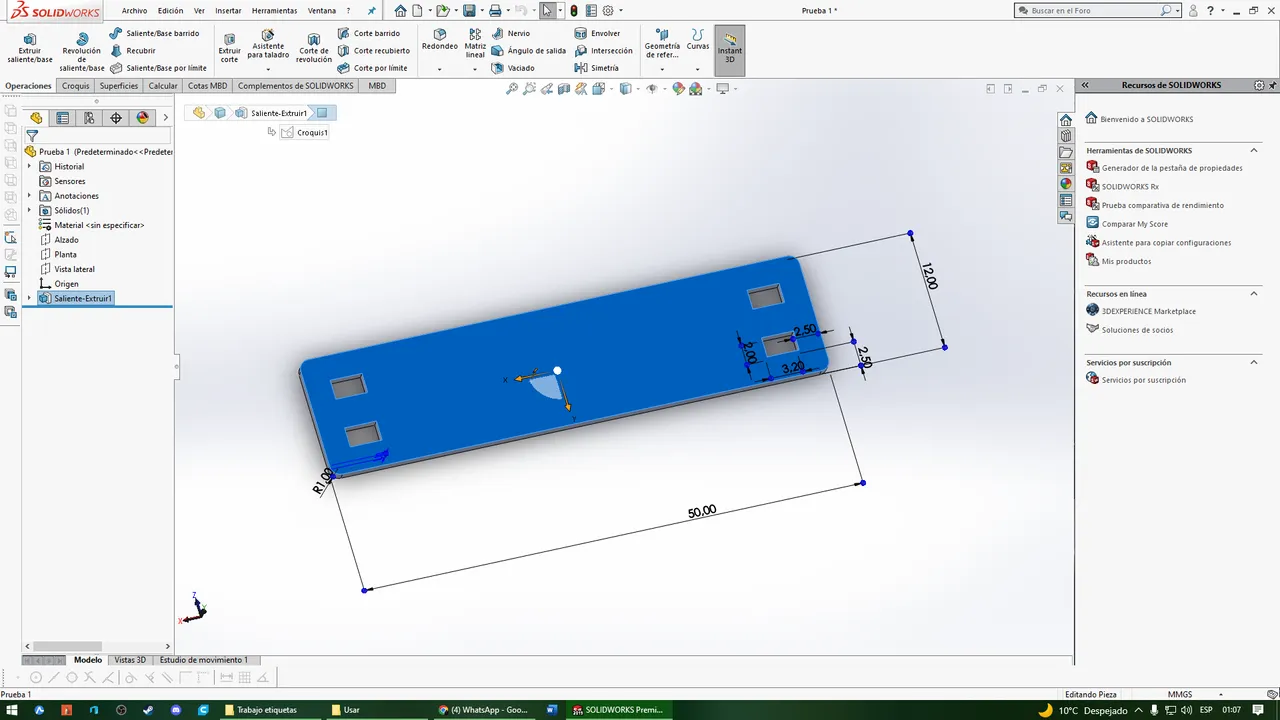Click Comparar My Score link
Image resolution: width=1280 pixels, height=720 pixels.
click(x=1134, y=224)
